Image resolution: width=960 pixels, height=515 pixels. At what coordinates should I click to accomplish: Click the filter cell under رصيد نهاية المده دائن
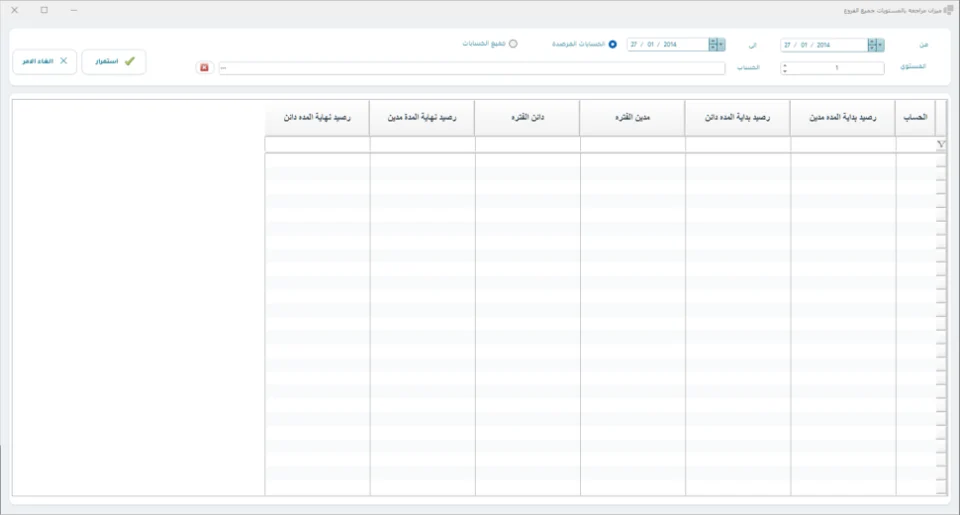317,145
